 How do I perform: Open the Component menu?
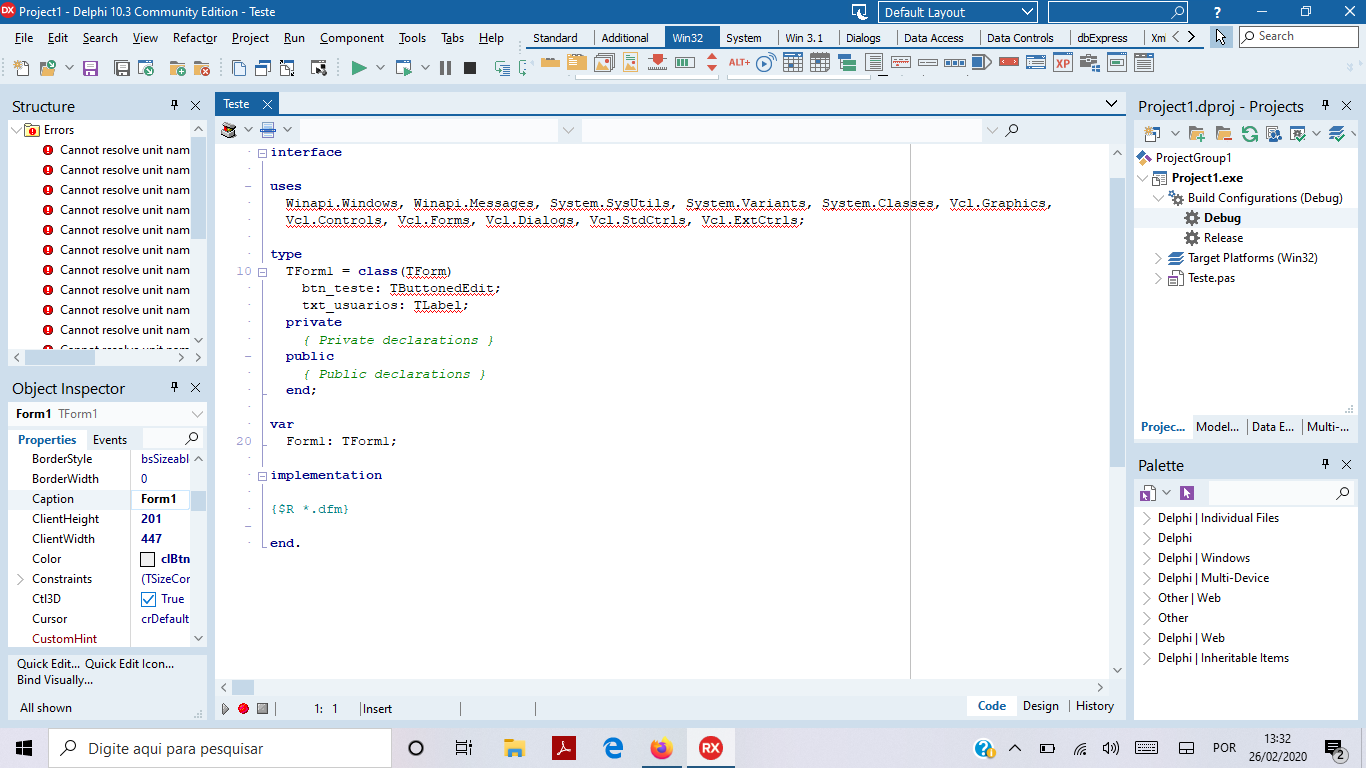(x=352, y=38)
